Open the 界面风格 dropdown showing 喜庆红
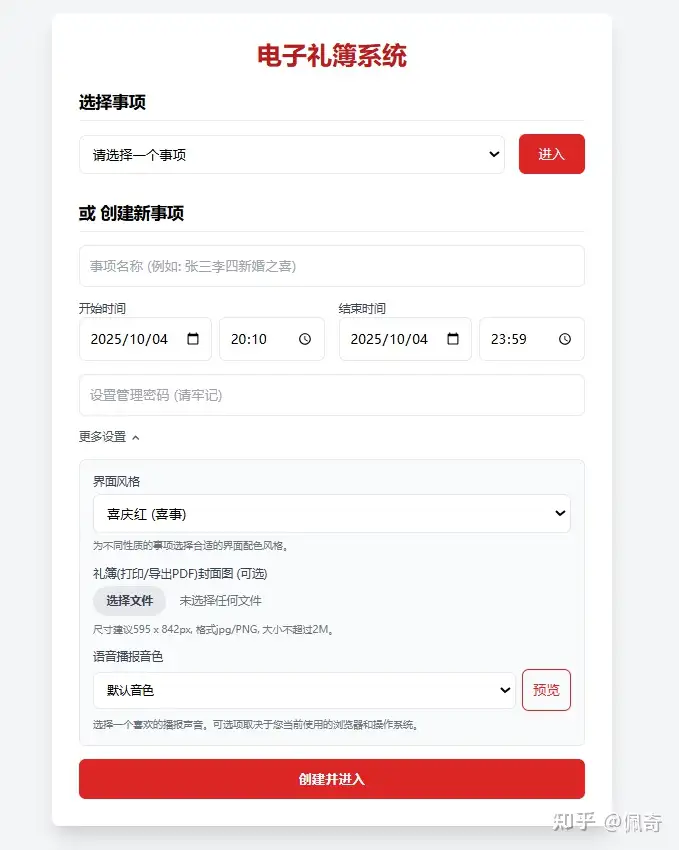The image size is (679, 850). [x=331, y=514]
